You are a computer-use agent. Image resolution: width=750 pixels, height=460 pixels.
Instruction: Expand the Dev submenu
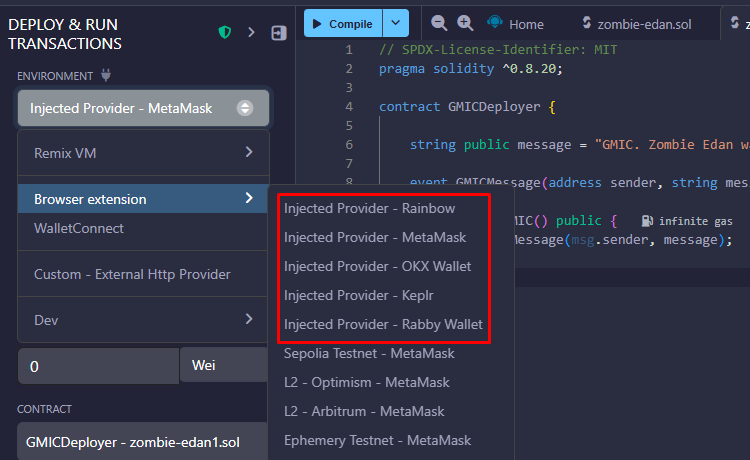click(143, 319)
